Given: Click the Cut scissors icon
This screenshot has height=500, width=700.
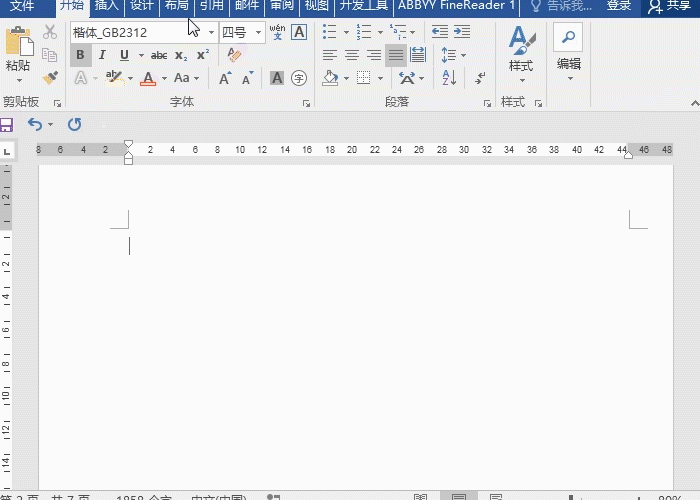Looking at the screenshot, I should 50,33.
